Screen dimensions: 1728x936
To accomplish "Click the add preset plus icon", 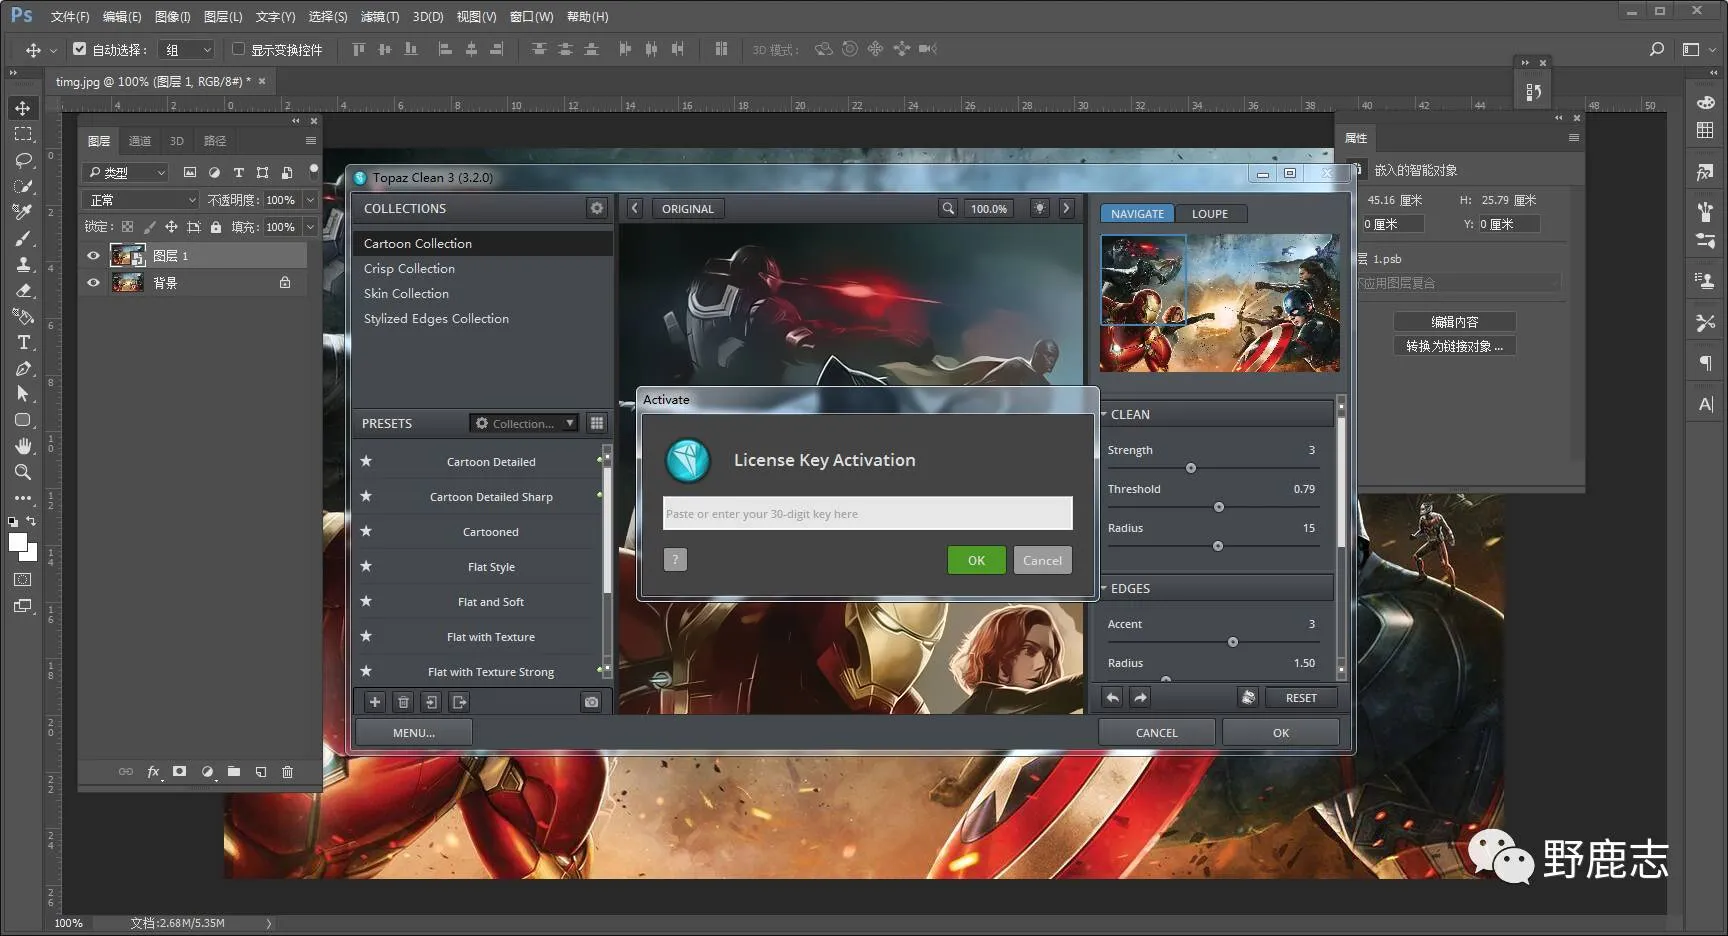I will coord(375,702).
